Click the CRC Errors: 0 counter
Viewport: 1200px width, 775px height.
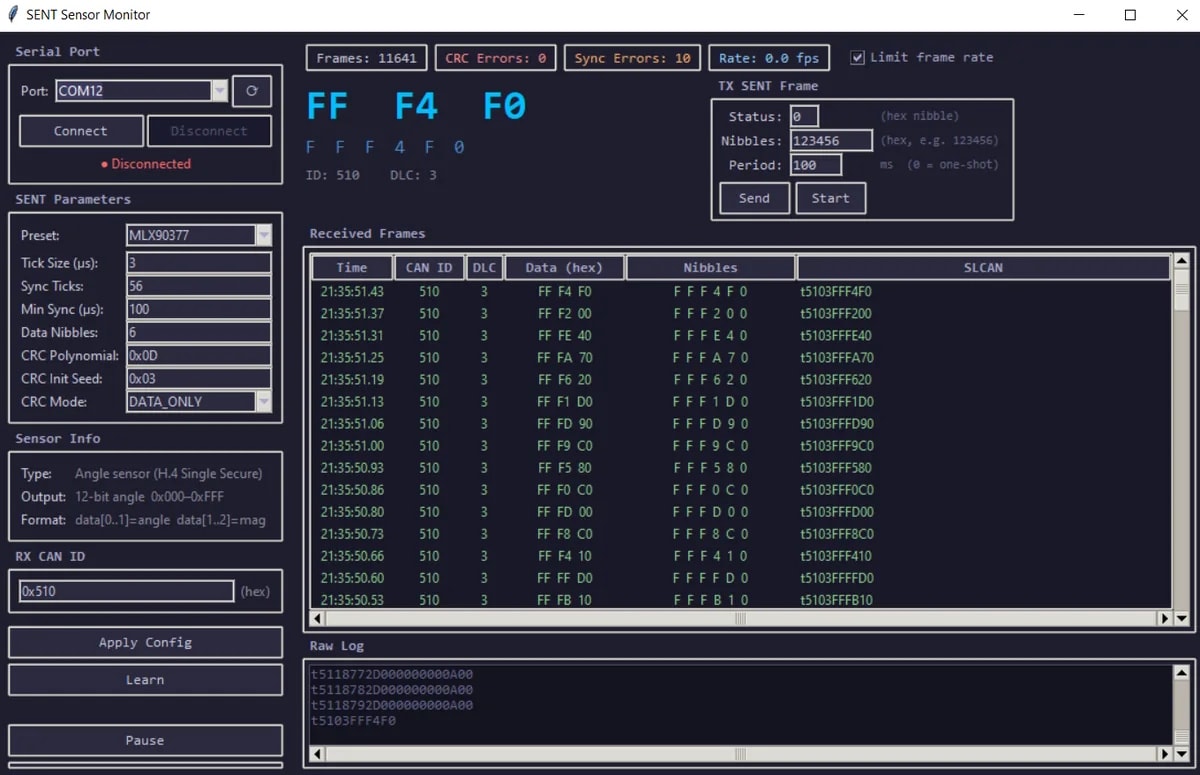[496, 58]
